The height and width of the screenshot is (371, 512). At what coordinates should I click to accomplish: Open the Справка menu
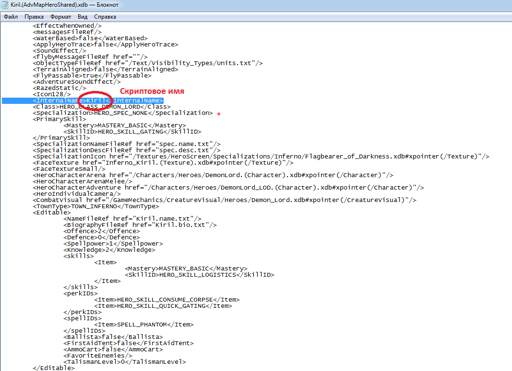click(x=105, y=17)
